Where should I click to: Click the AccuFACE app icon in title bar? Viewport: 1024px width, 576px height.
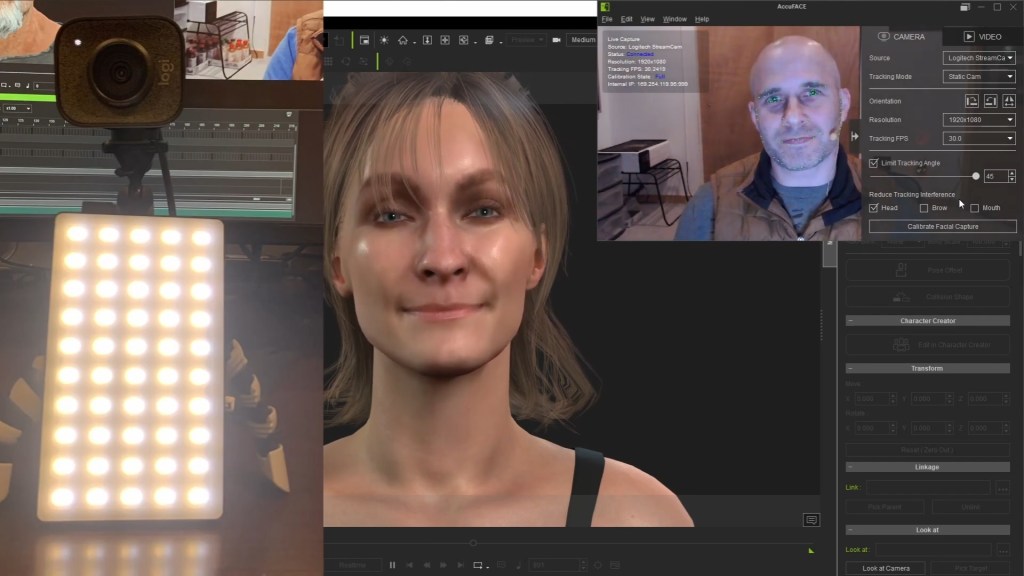[605, 7]
